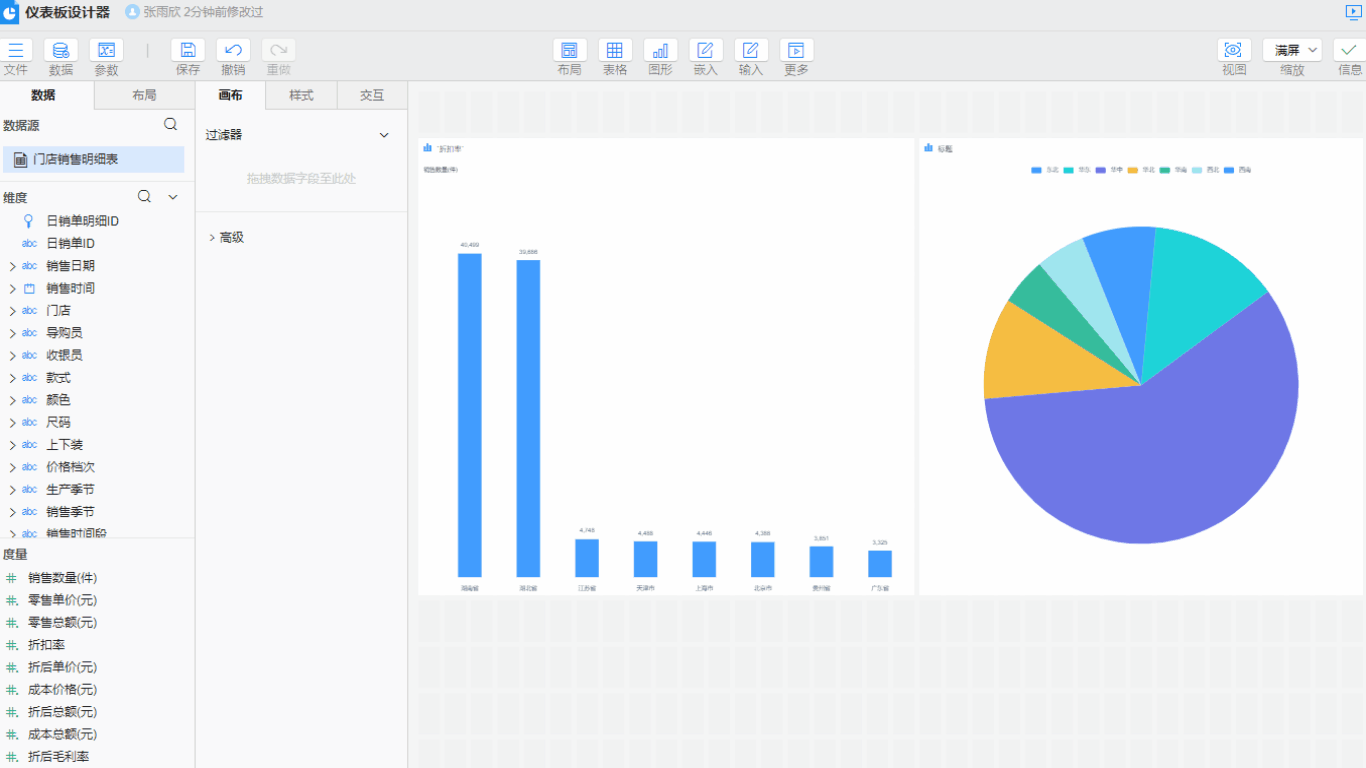
Task: Select the 门店销售明细表 data source
Action: [x=93, y=159]
